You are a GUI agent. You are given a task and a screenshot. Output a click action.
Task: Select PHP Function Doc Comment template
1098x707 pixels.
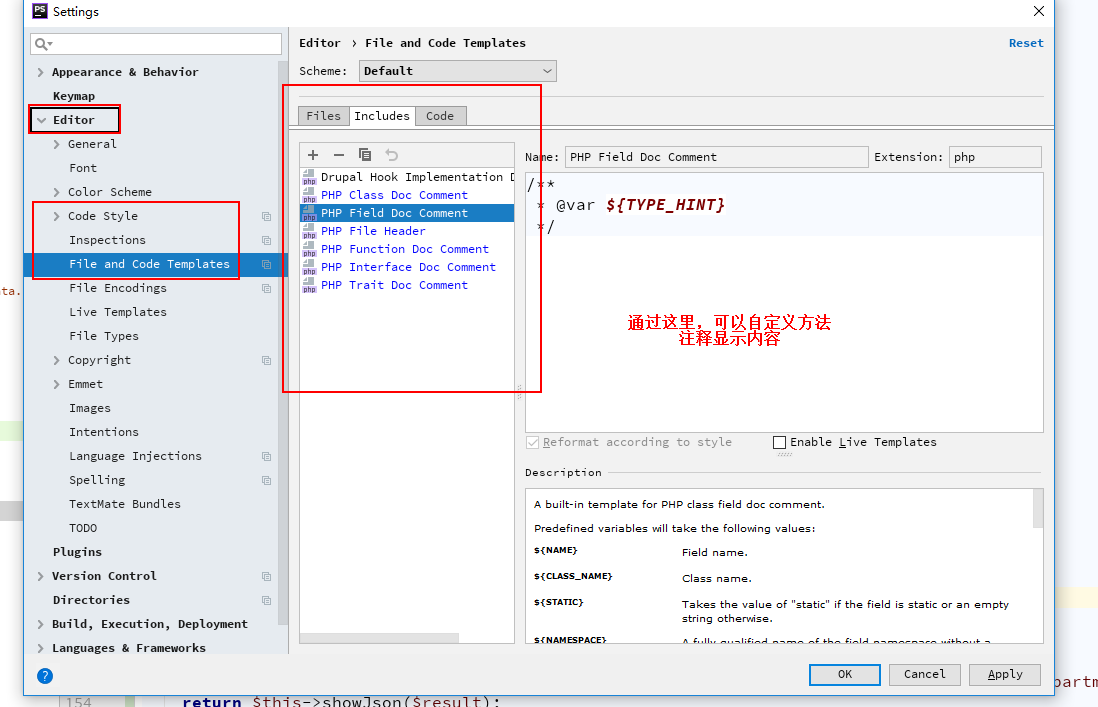(404, 249)
